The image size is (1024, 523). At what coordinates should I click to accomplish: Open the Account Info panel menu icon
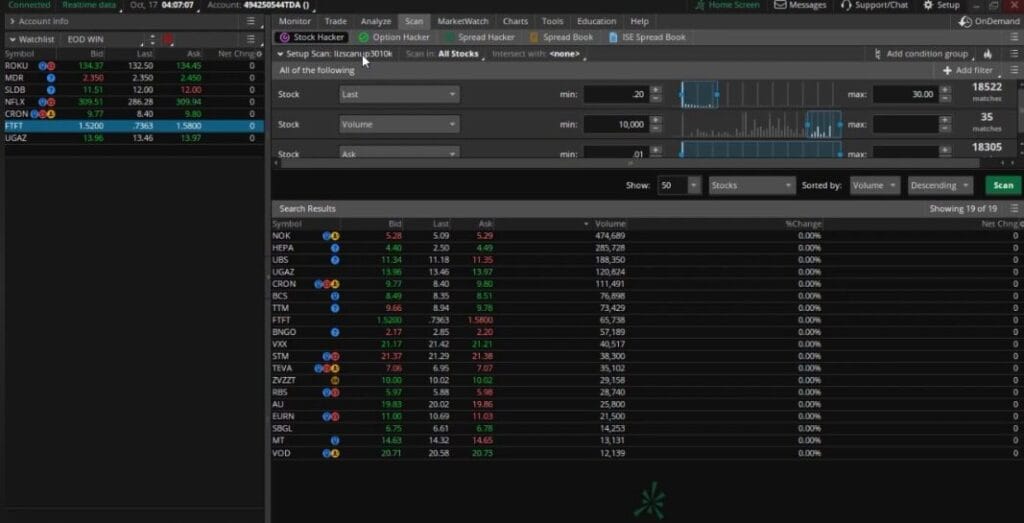[x=251, y=21]
